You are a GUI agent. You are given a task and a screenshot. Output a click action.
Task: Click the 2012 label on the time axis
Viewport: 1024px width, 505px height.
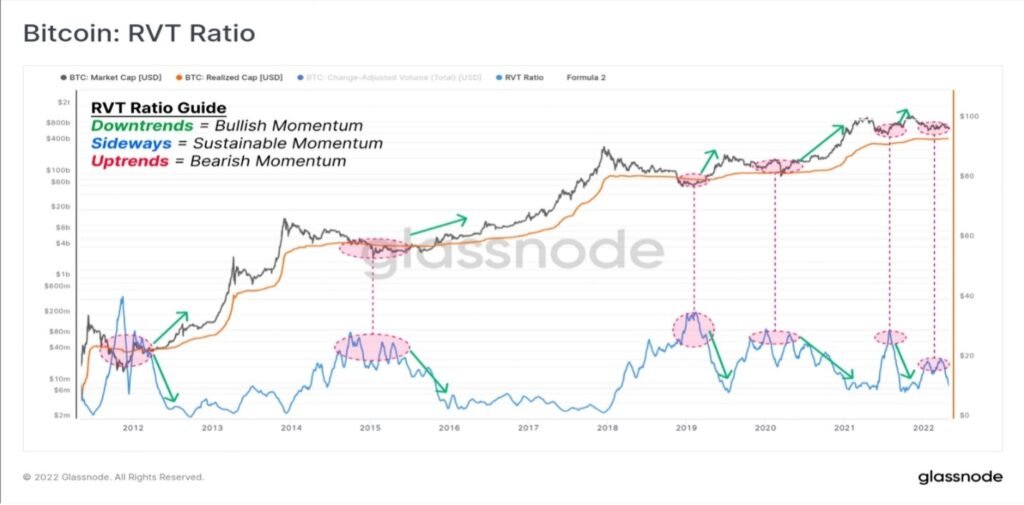tap(133, 428)
